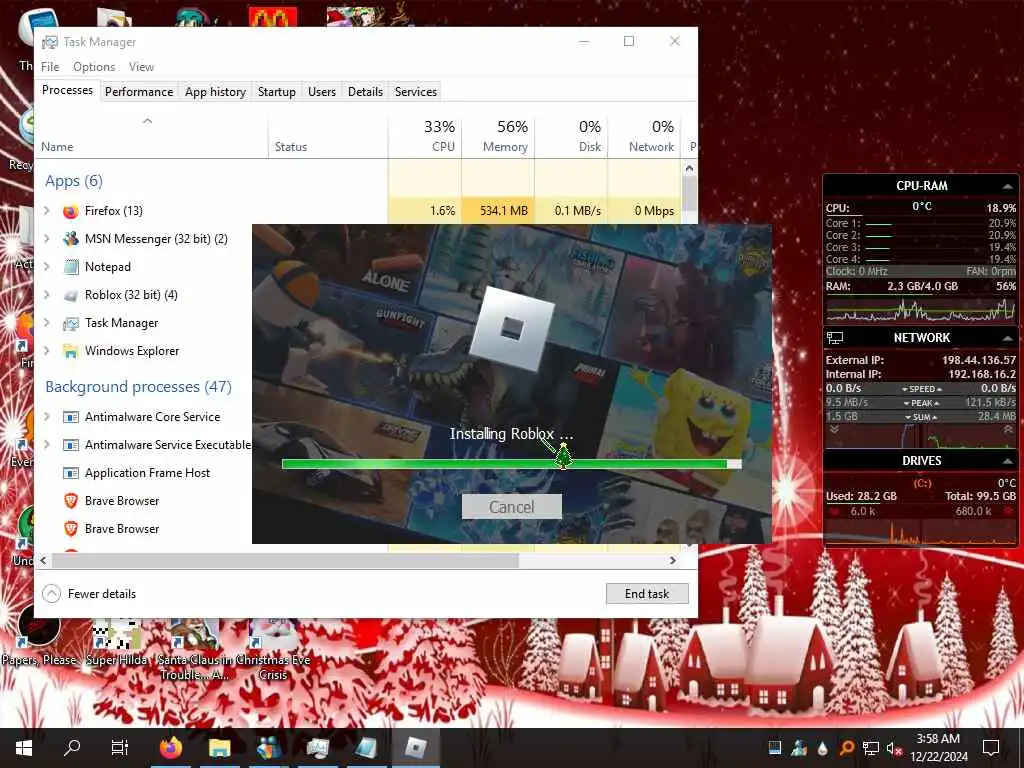Click the process list scroll-up arrow
This screenshot has width=1024, height=768.
tap(689, 168)
